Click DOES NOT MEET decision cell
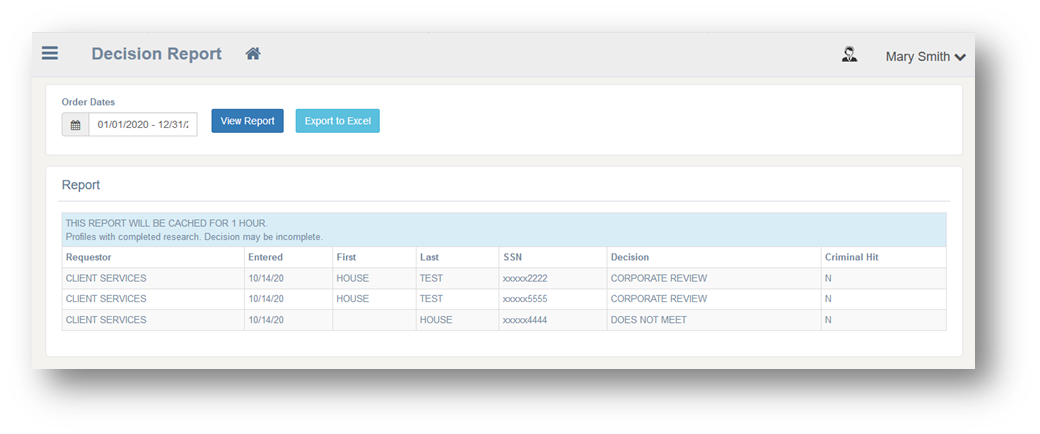 pyautogui.click(x=649, y=320)
